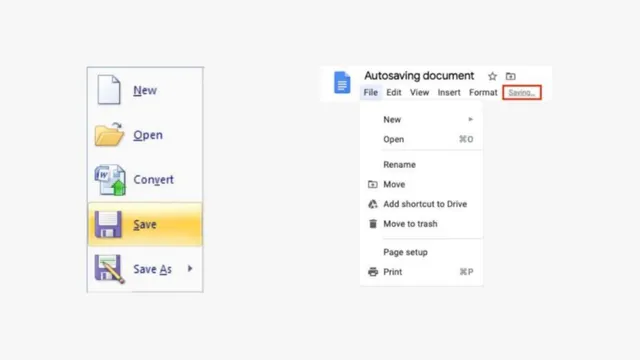Viewport: 640px width, 360px height.
Task: Select the Convert label in Word menu
Action: [153, 180]
